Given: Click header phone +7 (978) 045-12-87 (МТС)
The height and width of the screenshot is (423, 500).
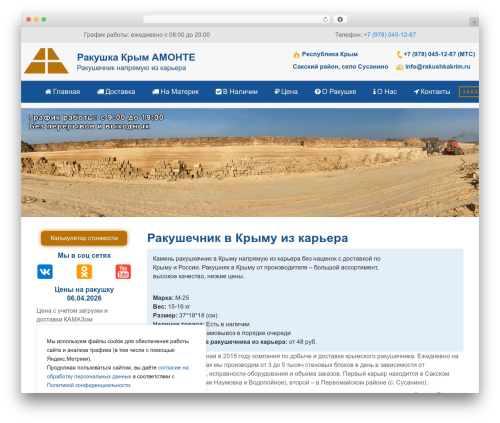Looking at the screenshot, I should 439,54.
